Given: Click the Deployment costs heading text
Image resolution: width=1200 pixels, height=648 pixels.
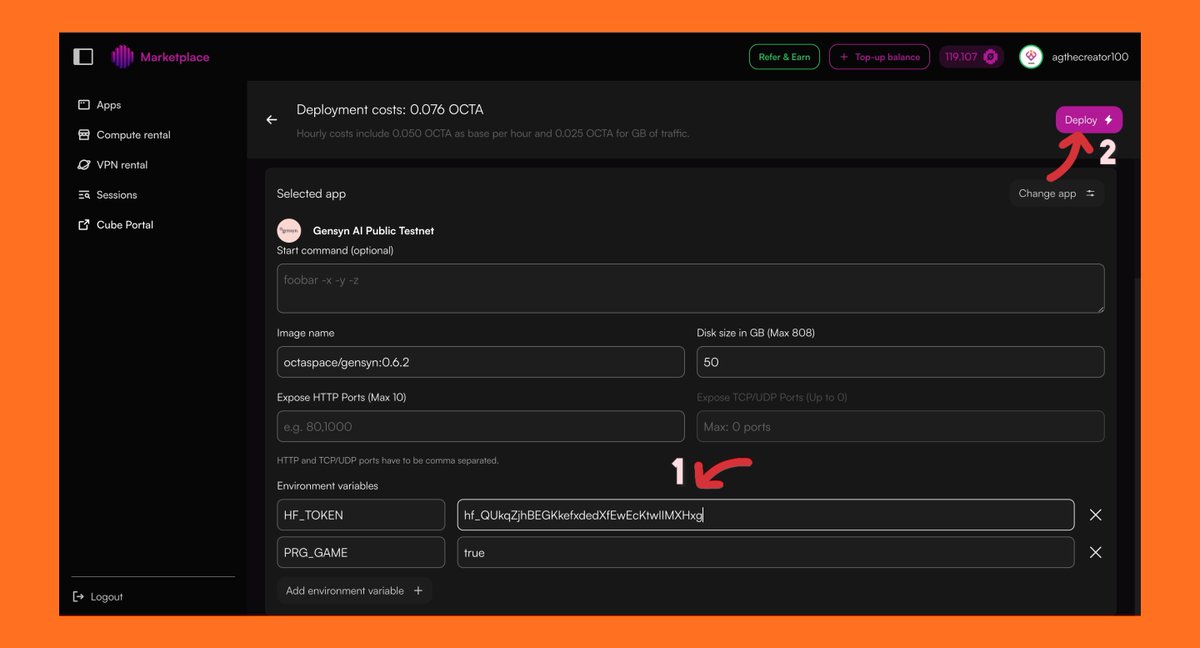Looking at the screenshot, I should tap(390, 109).
